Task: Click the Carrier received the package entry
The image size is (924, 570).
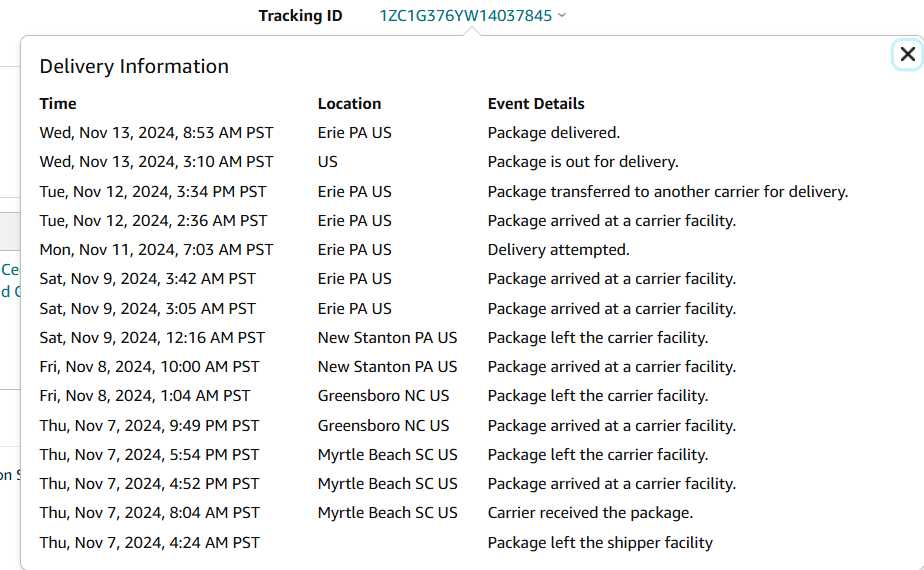Action: point(590,513)
